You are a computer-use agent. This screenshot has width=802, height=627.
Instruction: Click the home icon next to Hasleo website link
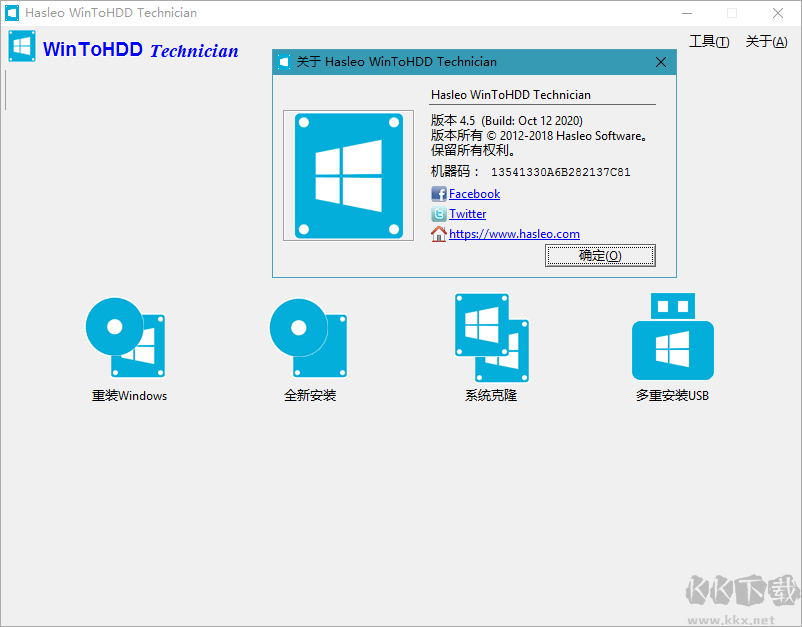click(x=438, y=234)
